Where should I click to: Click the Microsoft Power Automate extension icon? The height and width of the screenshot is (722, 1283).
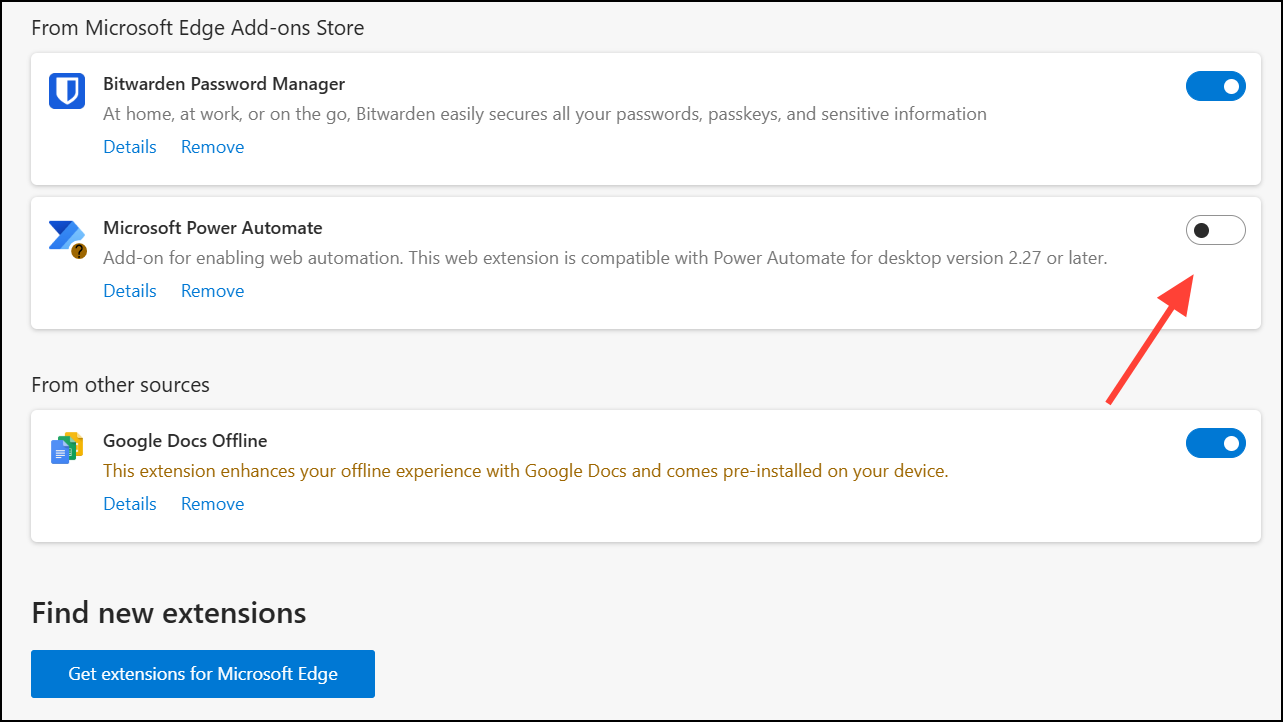66,237
